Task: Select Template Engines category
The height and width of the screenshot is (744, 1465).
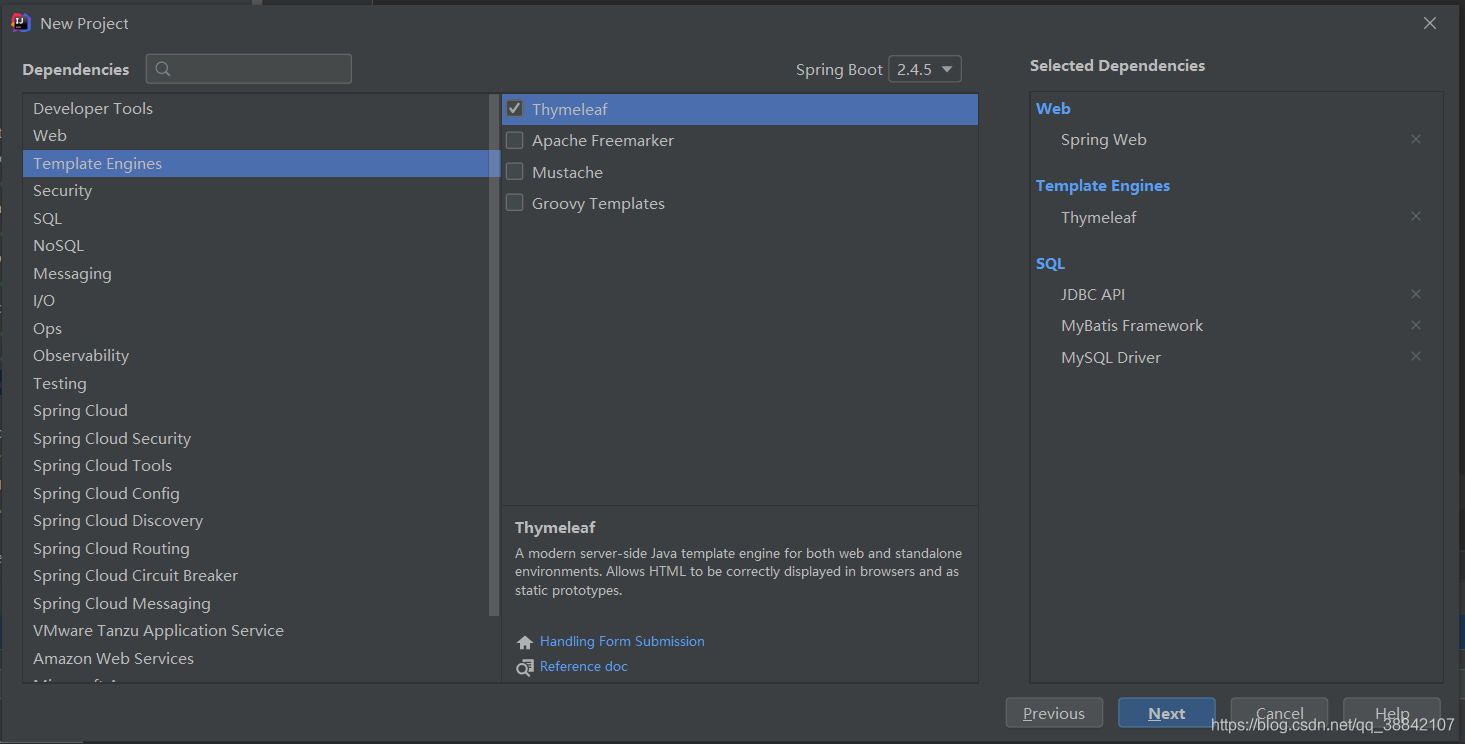Action: (x=255, y=163)
